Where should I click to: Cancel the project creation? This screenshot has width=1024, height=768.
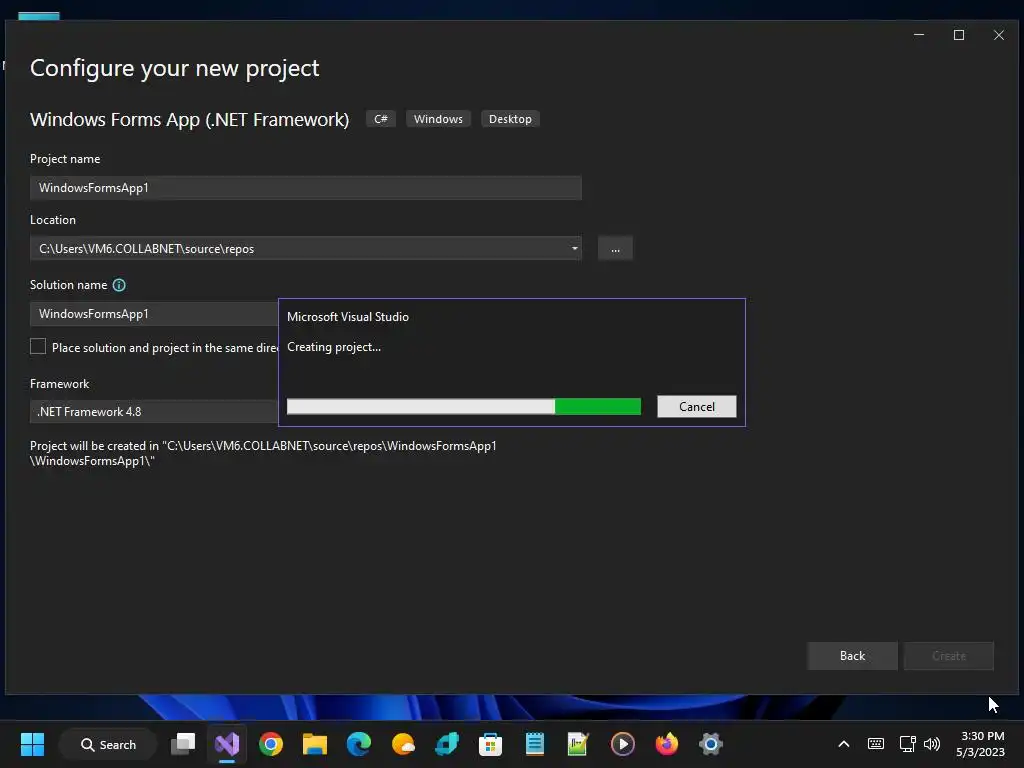[697, 407]
